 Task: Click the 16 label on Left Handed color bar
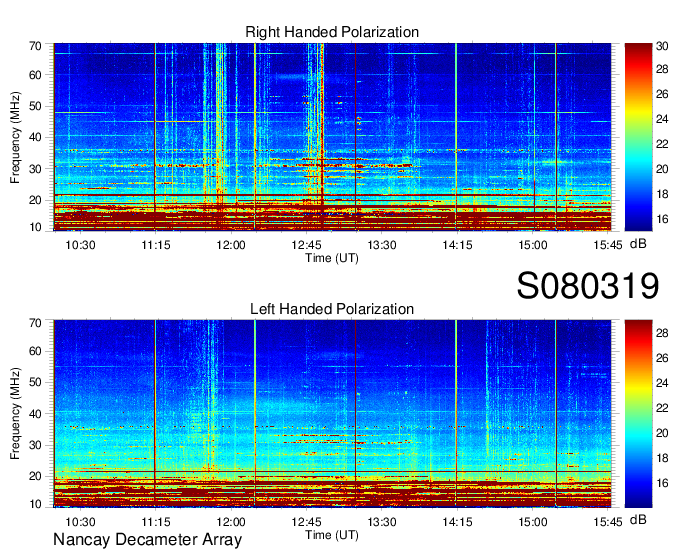pyautogui.click(x=662, y=483)
